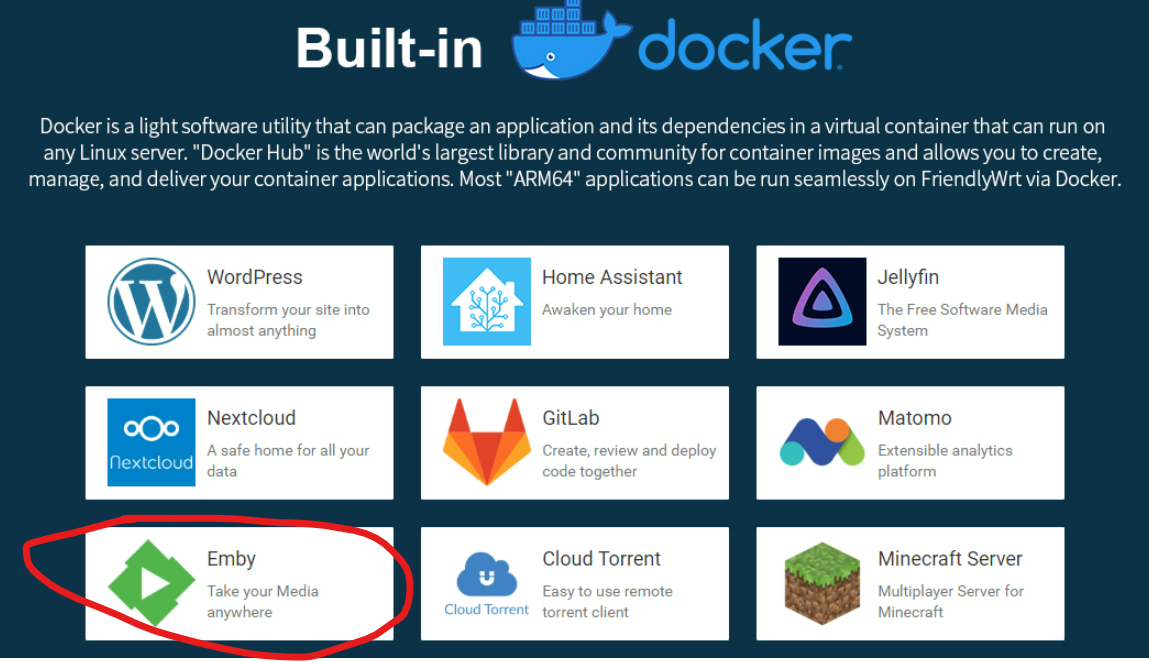Click the 'Built-in' heading text
Screen dimensions: 1149x662
click(x=389, y=48)
